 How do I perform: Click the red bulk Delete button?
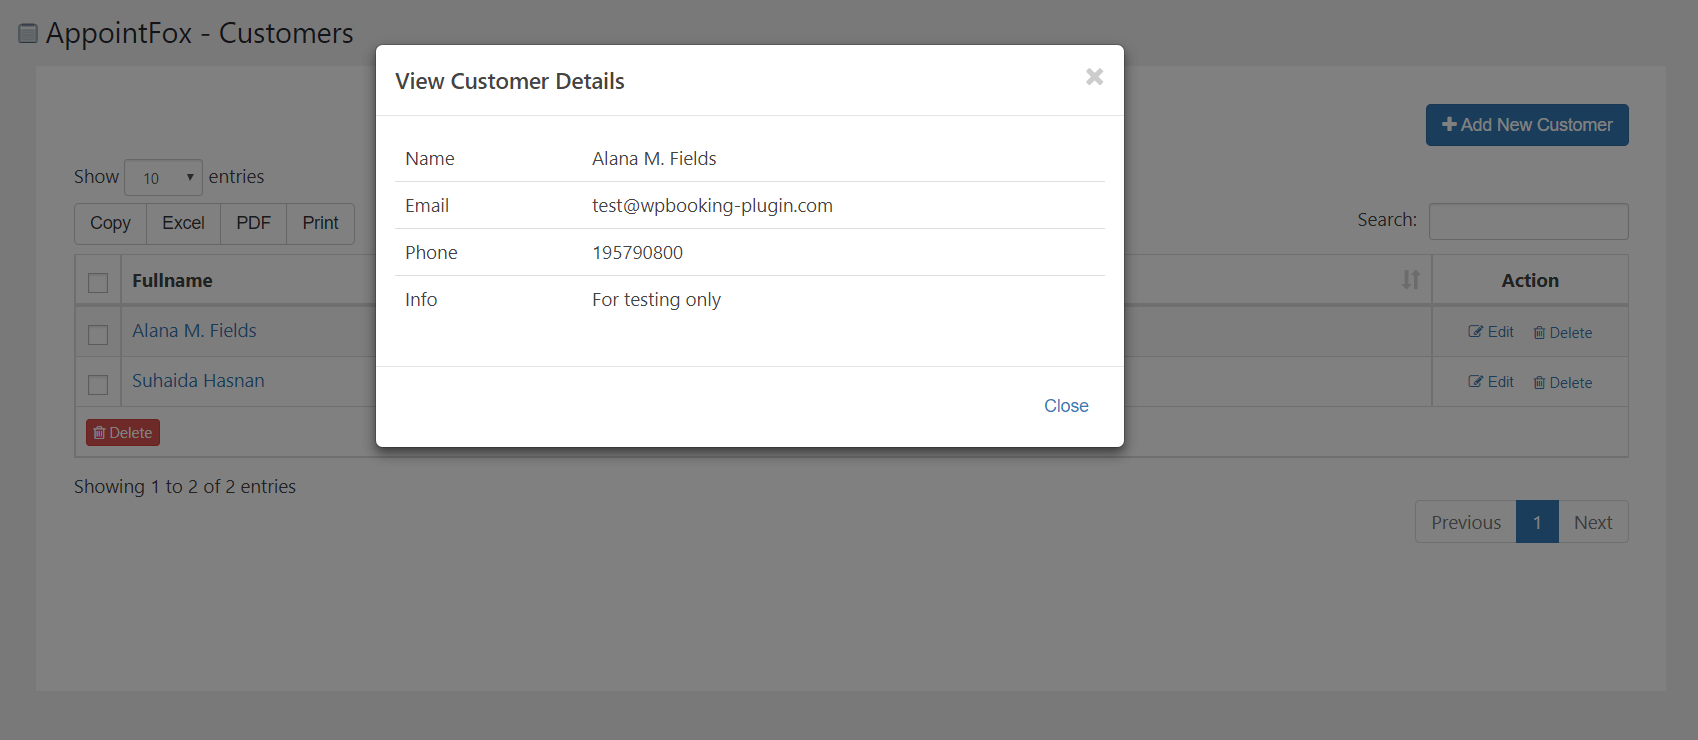(x=123, y=433)
